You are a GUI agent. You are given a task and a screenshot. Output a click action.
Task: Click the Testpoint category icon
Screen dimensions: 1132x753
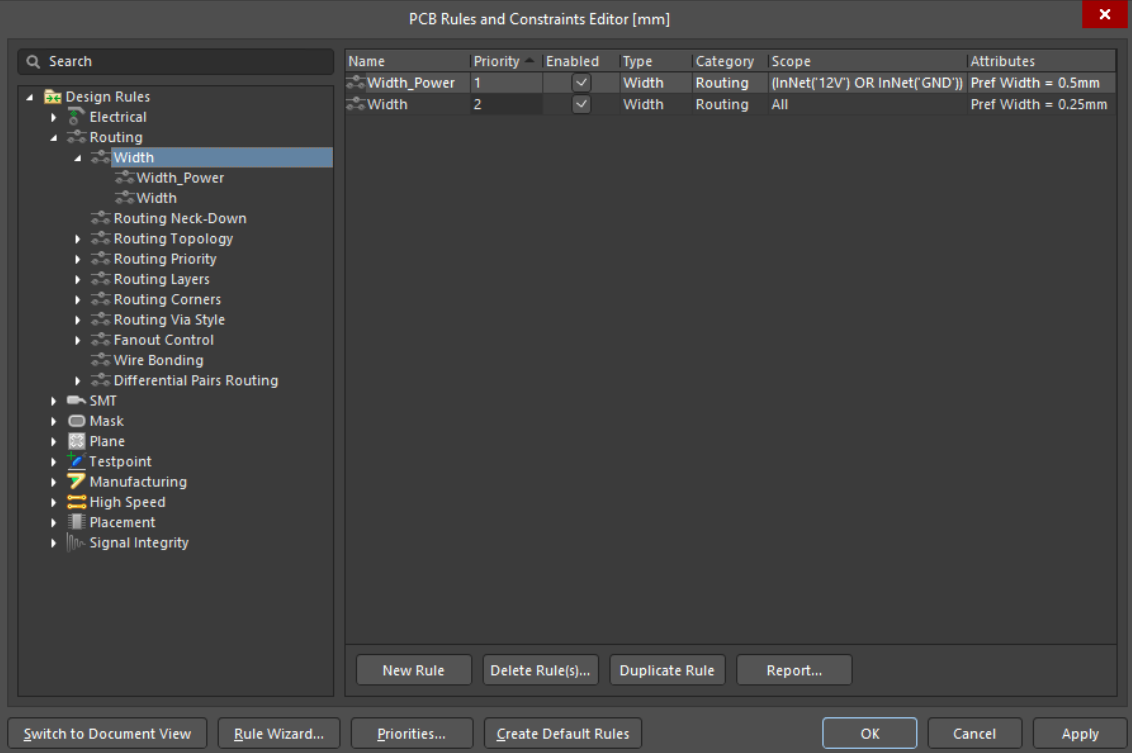coord(76,461)
